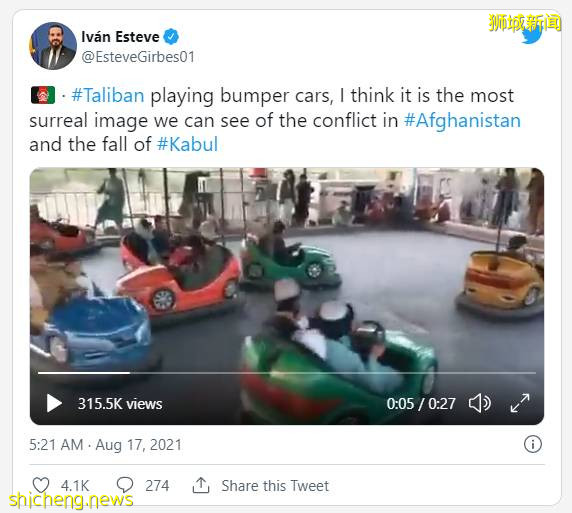572x513 pixels.
Task: Expand video to fullscreen
Action: (520, 403)
